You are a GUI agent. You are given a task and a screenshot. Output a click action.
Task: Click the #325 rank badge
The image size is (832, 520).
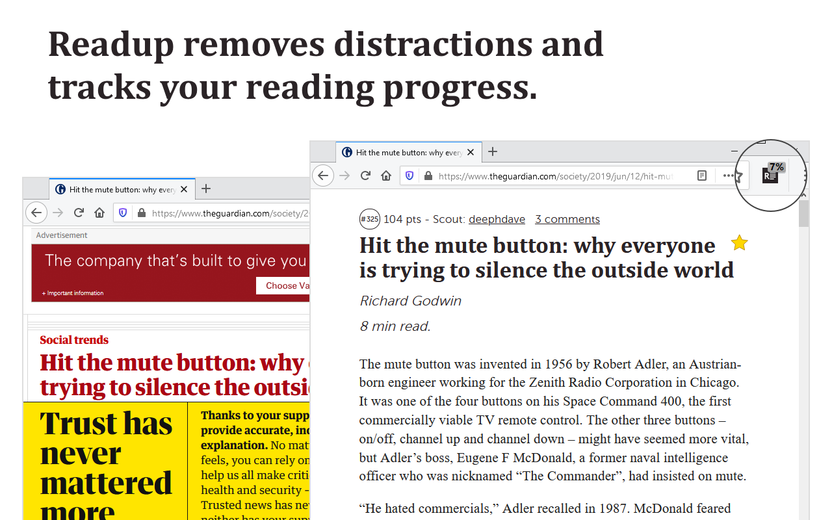click(370, 219)
